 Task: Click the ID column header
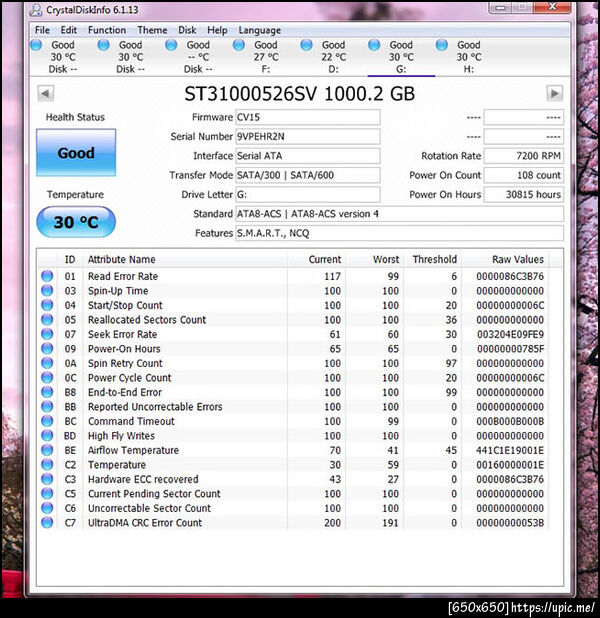(70, 259)
